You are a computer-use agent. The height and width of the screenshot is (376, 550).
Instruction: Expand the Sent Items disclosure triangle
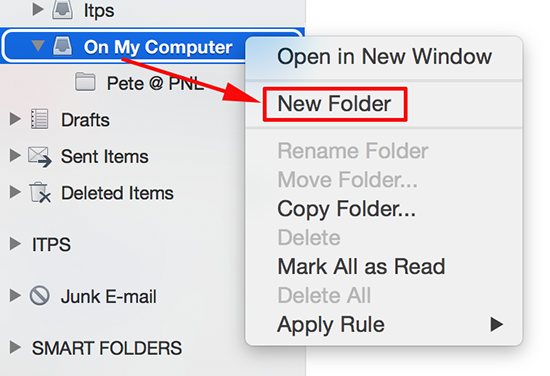[15, 155]
